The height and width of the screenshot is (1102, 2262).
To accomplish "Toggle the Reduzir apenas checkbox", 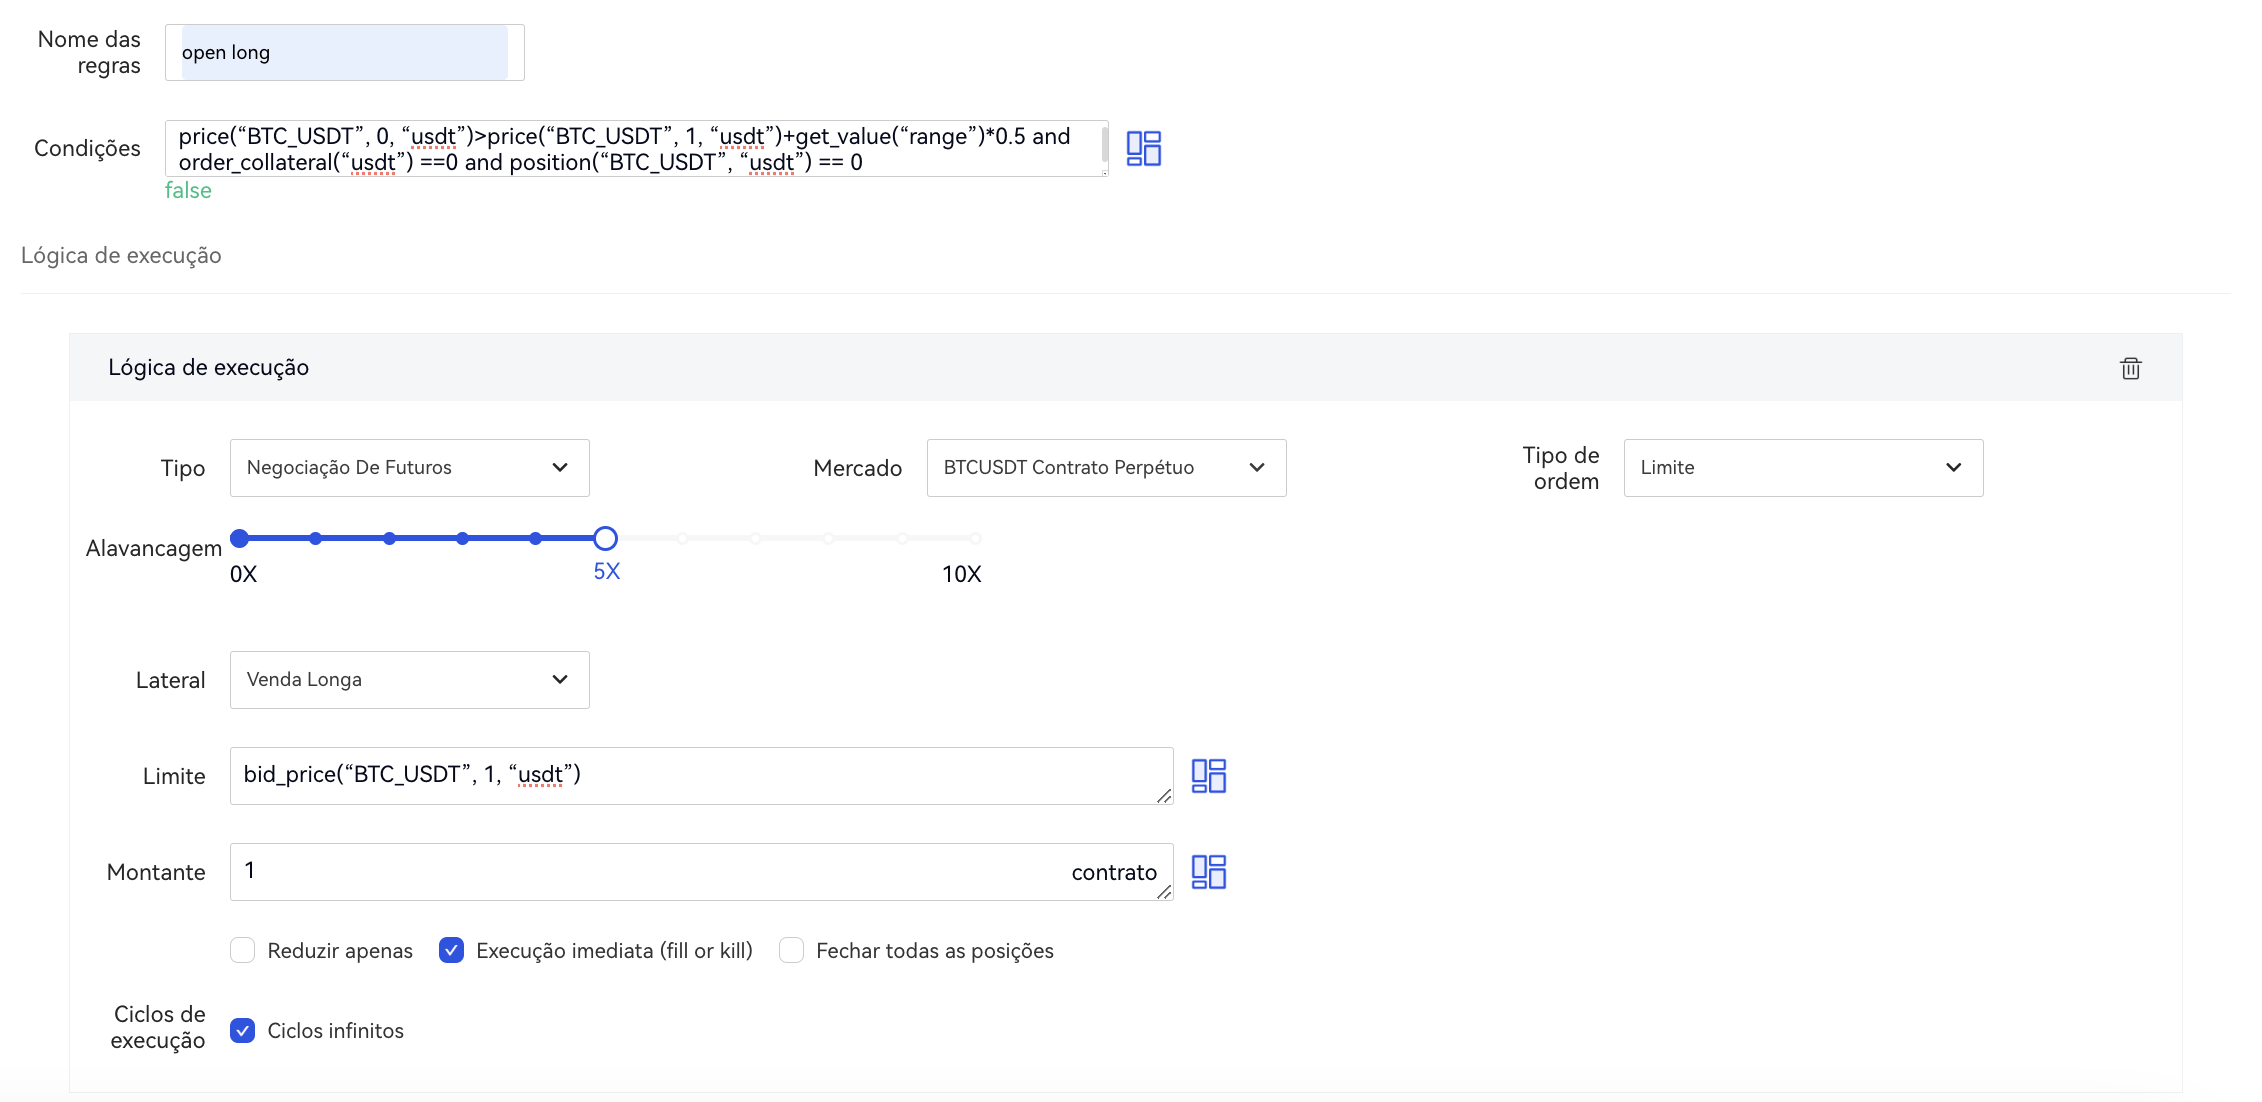I will pyautogui.click(x=243, y=950).
